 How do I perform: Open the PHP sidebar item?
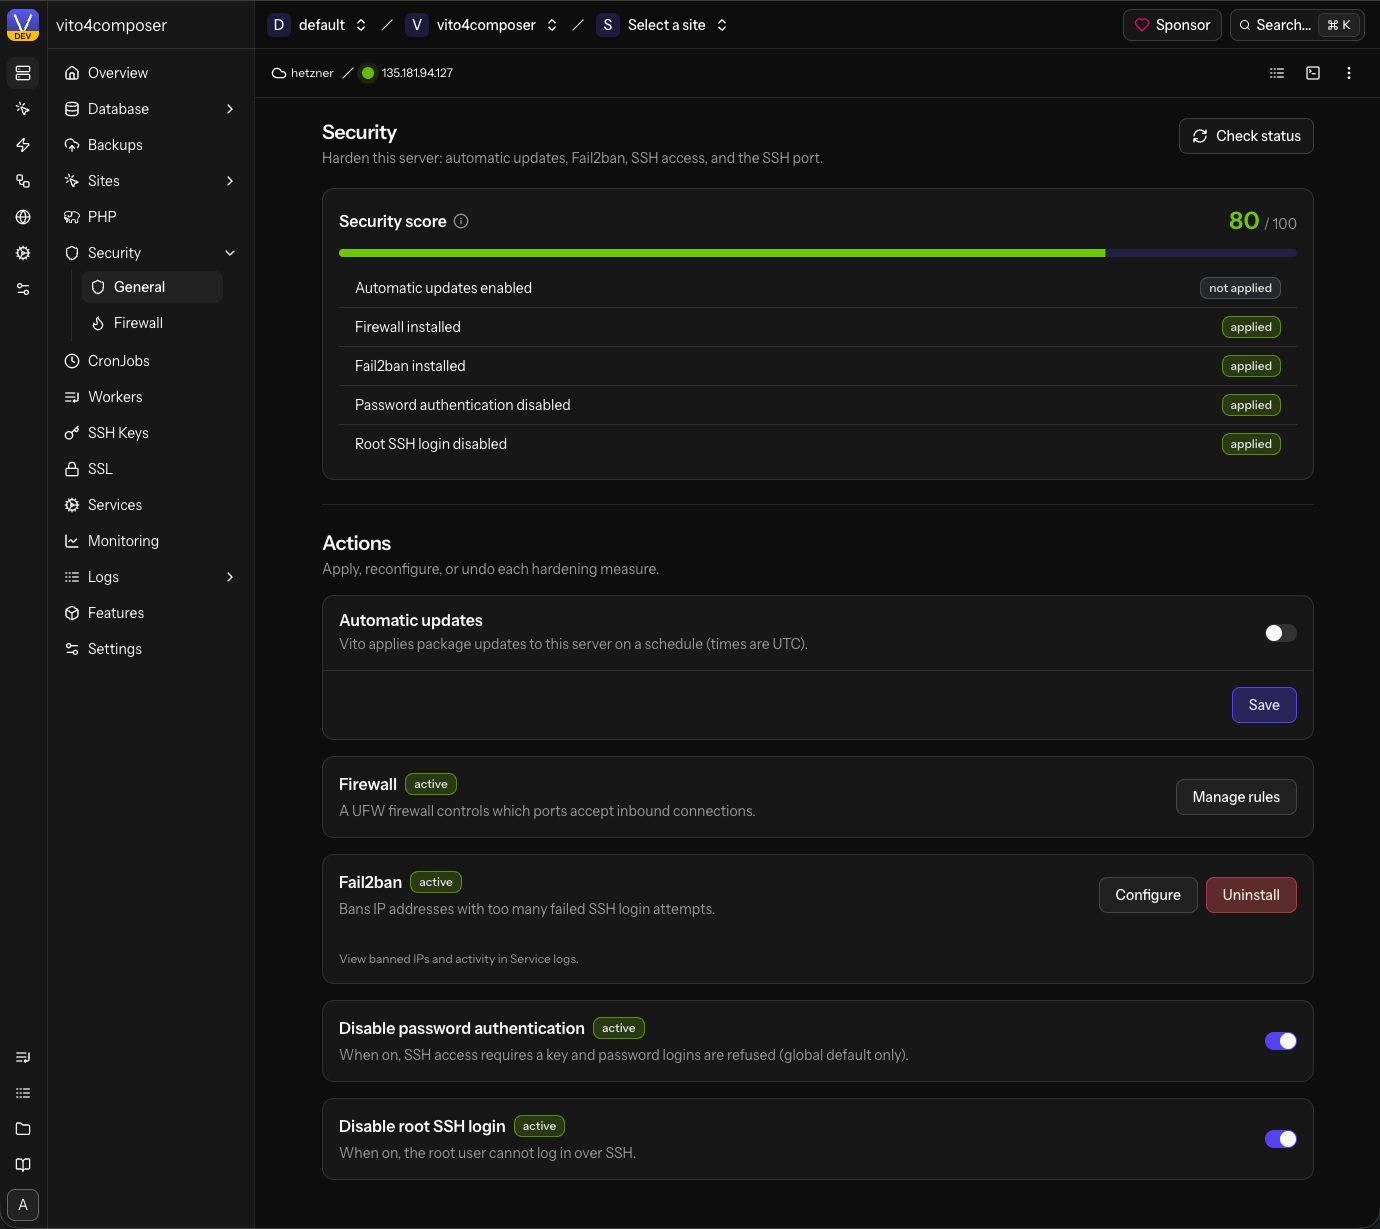pyautogui.click(x=151, y=217)
